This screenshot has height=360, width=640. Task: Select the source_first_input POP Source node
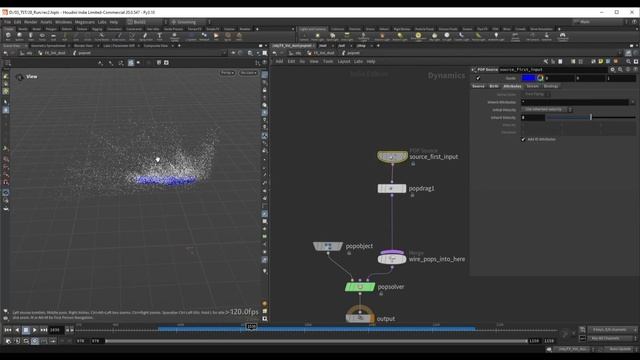(392, 157)
